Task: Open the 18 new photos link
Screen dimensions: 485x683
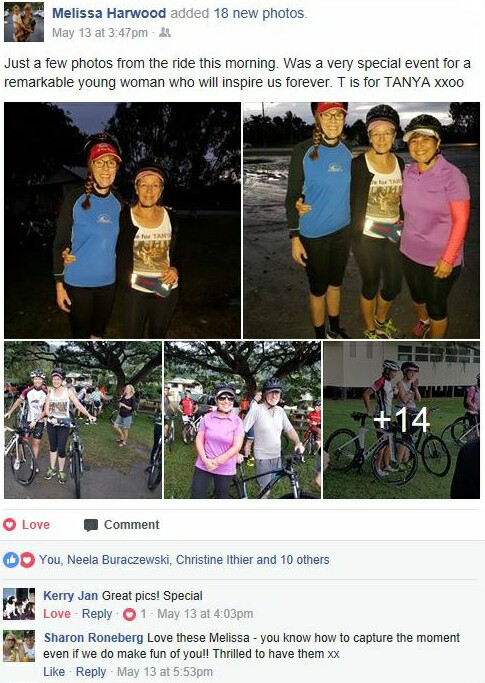Action: 260,13
